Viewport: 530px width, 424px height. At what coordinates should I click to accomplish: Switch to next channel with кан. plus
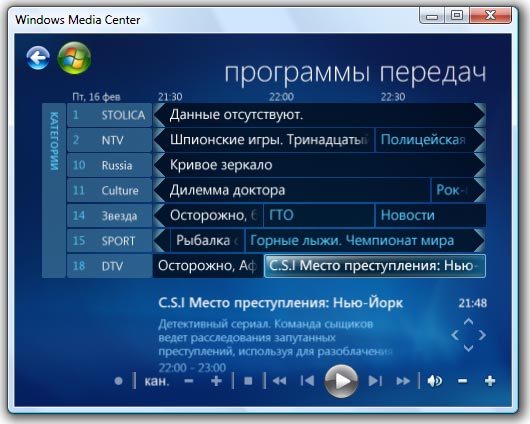[x=216, y=381]
